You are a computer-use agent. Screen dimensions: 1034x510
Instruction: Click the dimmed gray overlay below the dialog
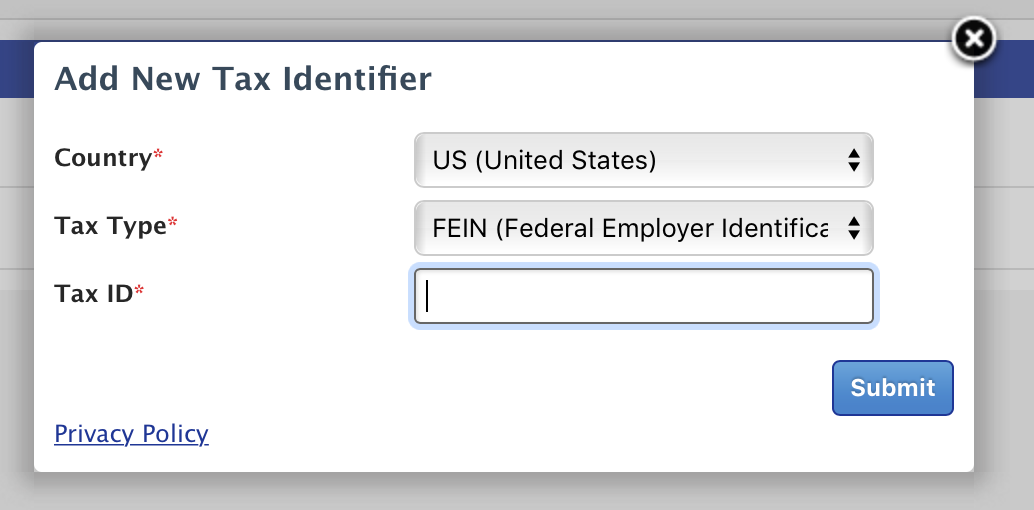tap(517, 494)
